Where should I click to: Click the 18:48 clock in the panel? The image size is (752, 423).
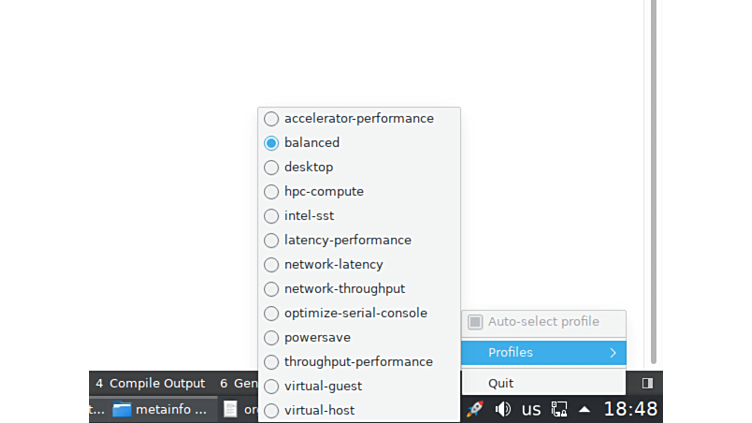pos(630,409)
